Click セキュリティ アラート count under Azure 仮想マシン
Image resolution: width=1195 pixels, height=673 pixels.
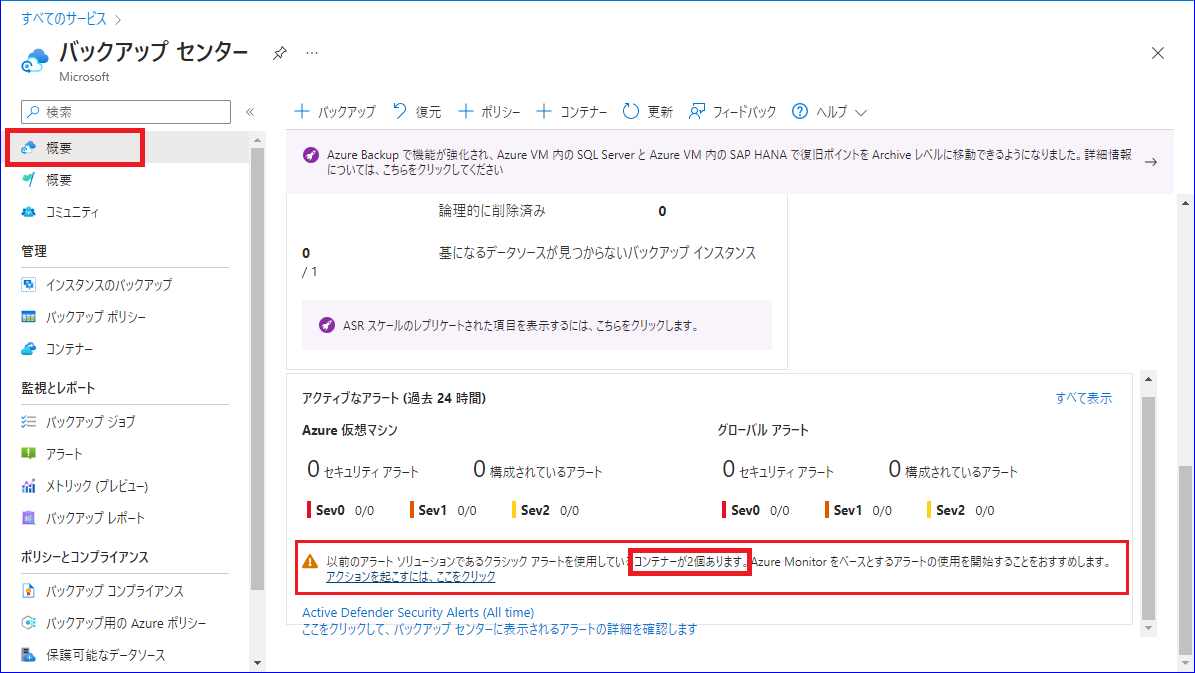pos(363,470)
